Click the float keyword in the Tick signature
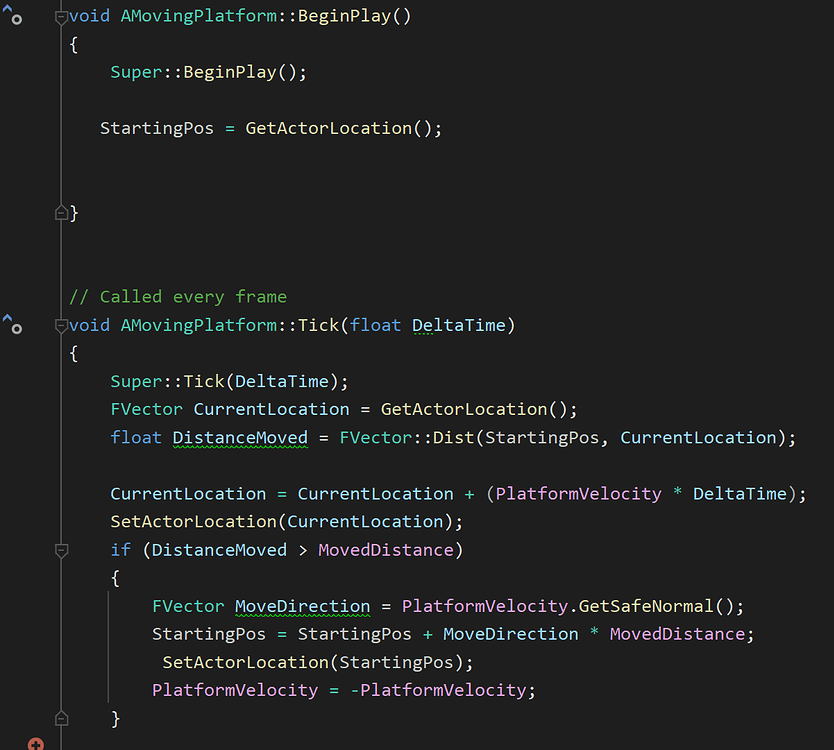Viewport: 834px width, 750px height. pyautogui.click(x=375, y=325)
